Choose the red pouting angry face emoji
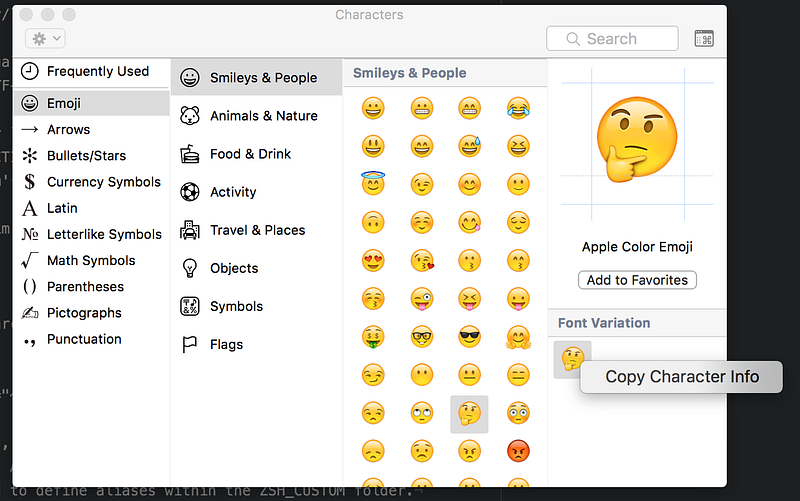Image resolution: width=800 pixels, height=501 pixels. (518, 451)
